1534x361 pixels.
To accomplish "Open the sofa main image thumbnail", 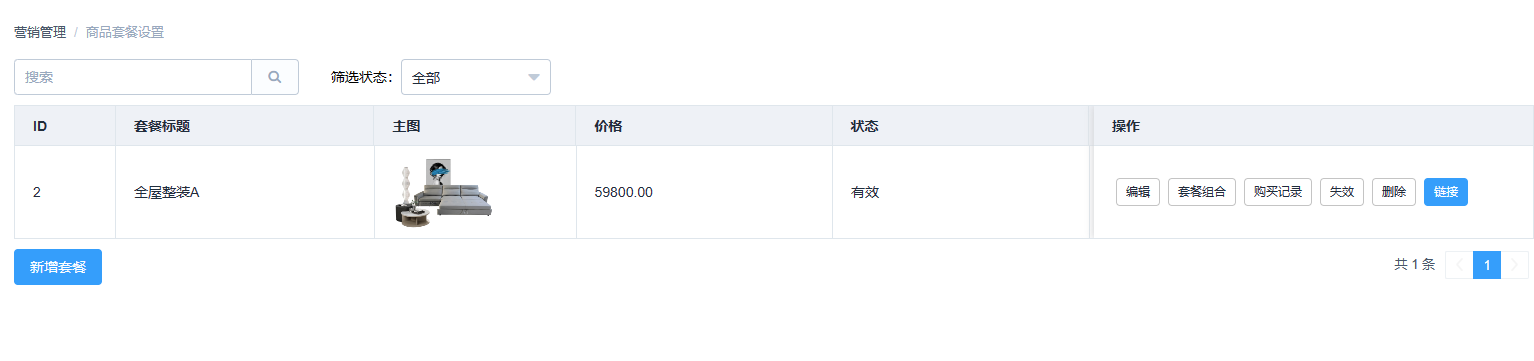I will [443, 192].
